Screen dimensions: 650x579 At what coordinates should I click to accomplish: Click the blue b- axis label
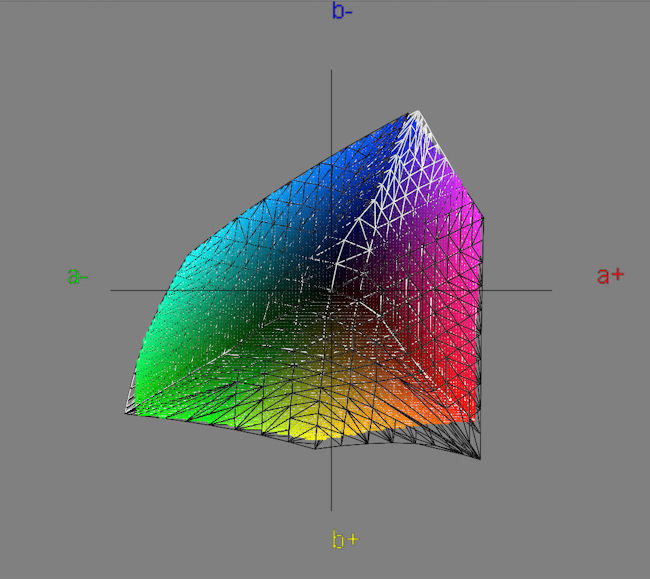tap(342, 12)
